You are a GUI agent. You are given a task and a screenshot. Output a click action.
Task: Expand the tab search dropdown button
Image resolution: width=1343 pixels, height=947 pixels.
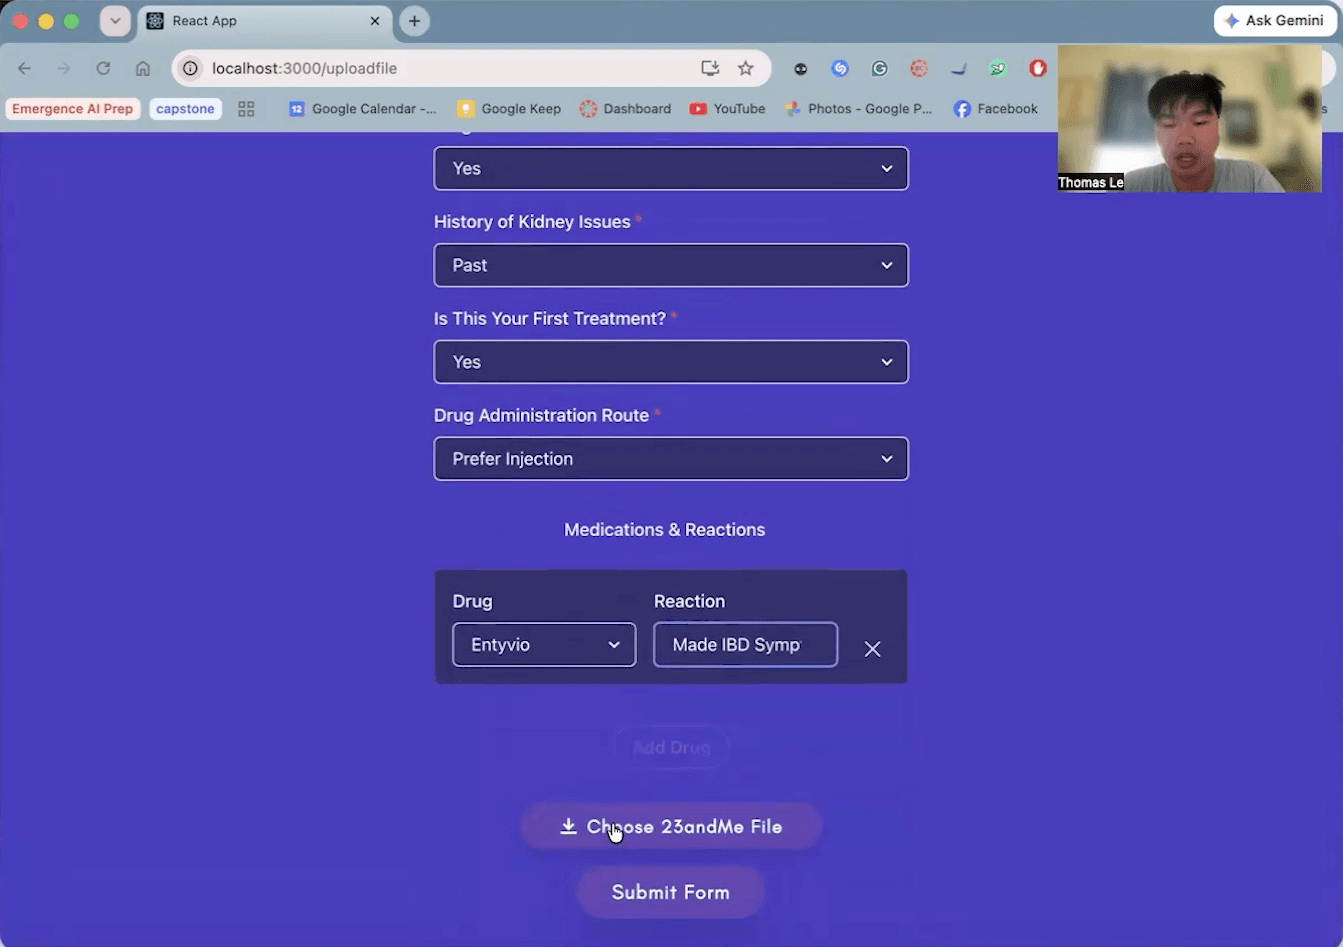click(115, 21)
